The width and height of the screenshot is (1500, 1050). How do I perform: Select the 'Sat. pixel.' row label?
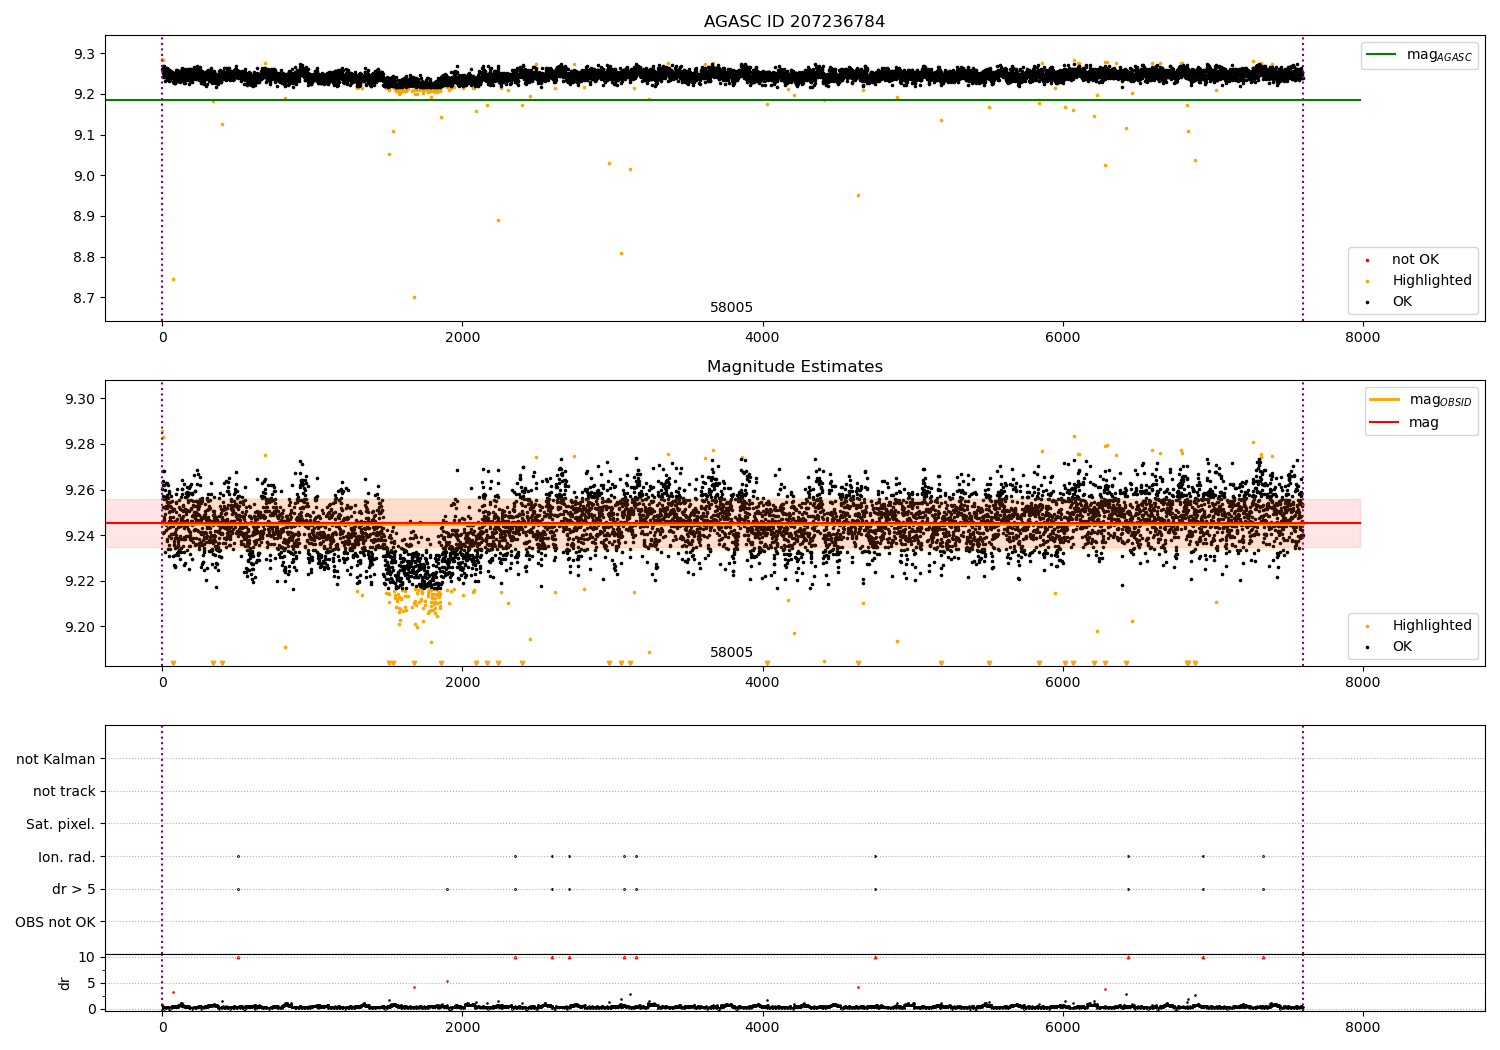(60, 824)
